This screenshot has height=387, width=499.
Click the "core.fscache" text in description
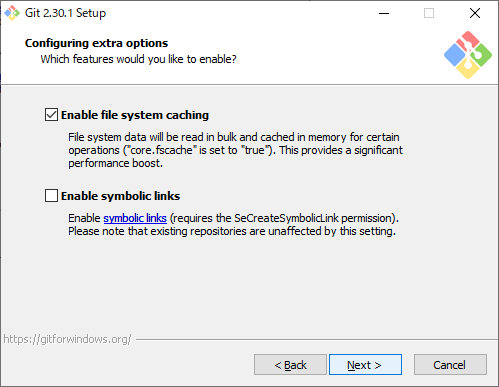pos(161,150)
